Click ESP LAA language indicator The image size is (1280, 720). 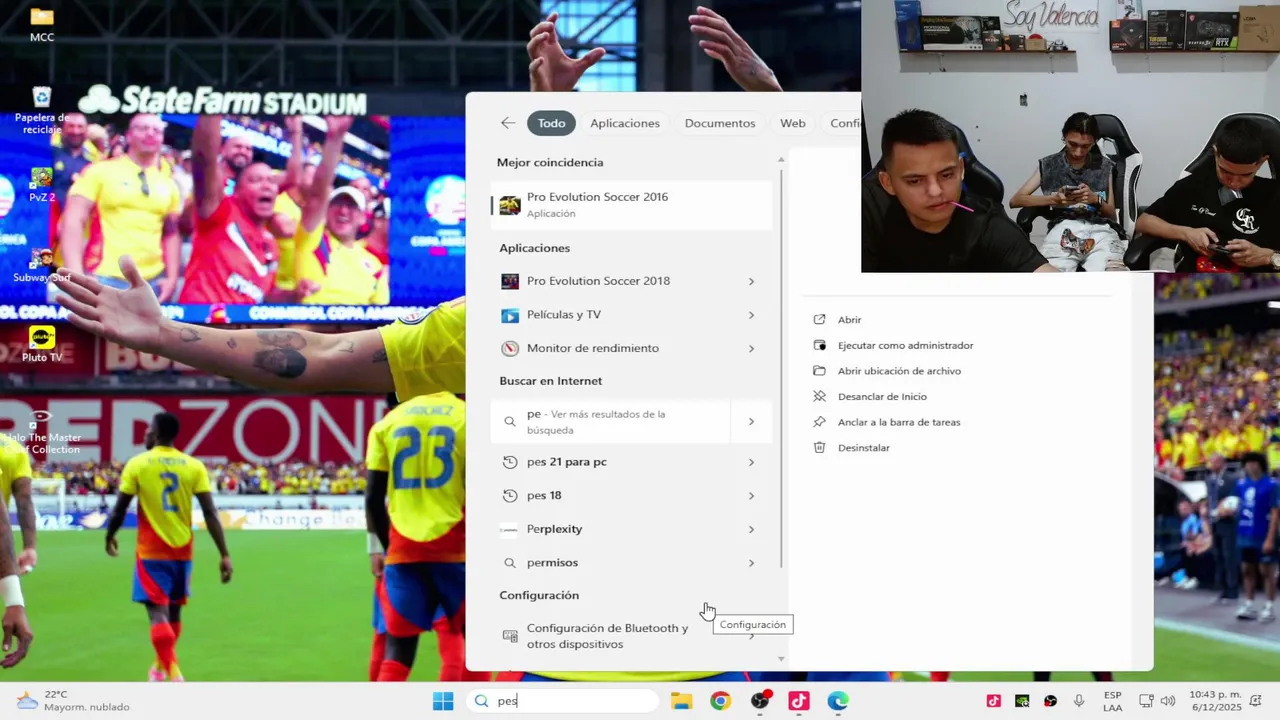(1112, 701)
